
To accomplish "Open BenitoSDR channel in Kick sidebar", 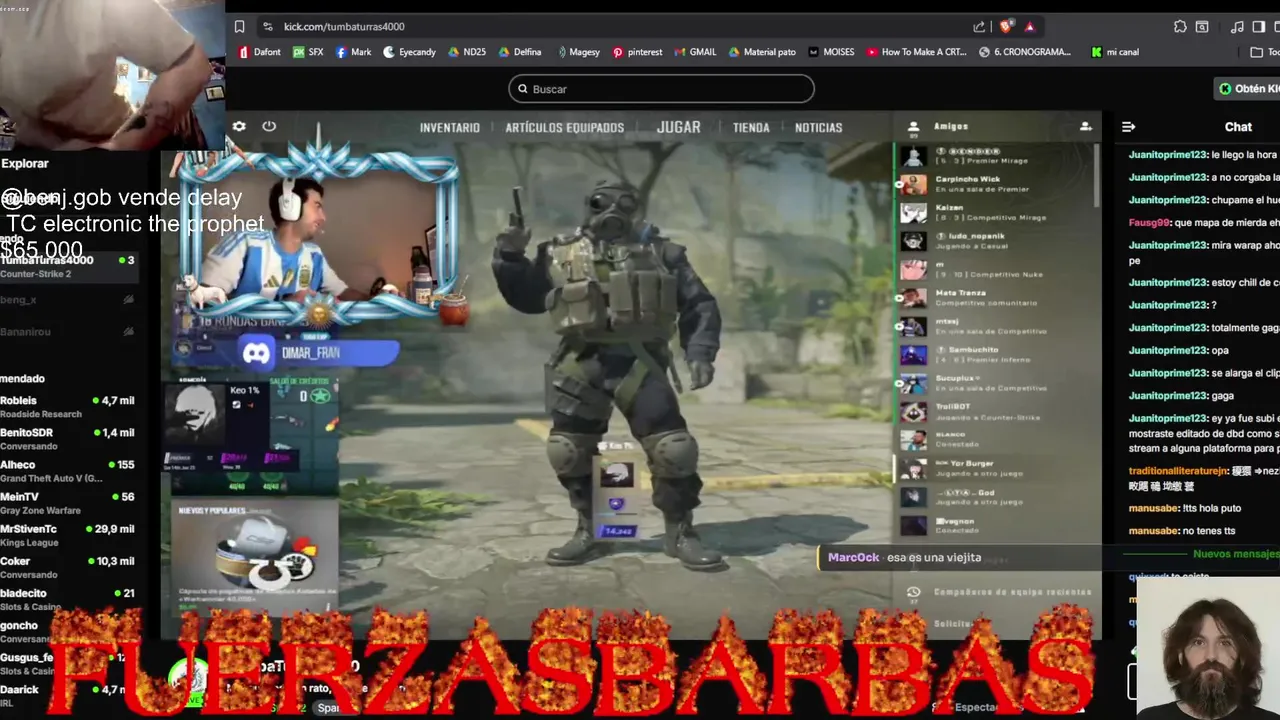I will pos(68,439).
